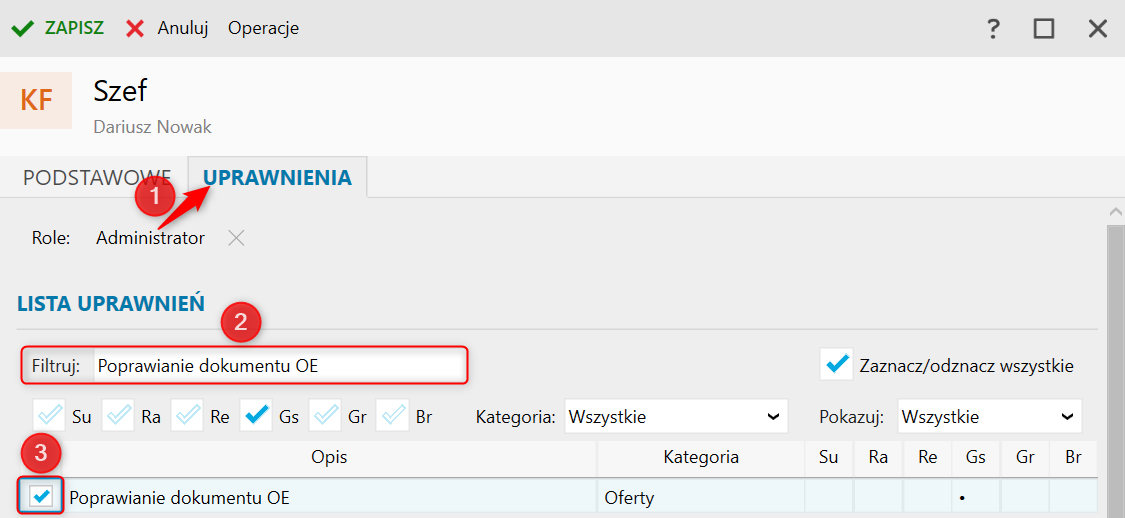Toggle the Su filter checkbox
The height and width of the screenshot is (518, 1125).
pyautogui.click(x=48, y=416)
